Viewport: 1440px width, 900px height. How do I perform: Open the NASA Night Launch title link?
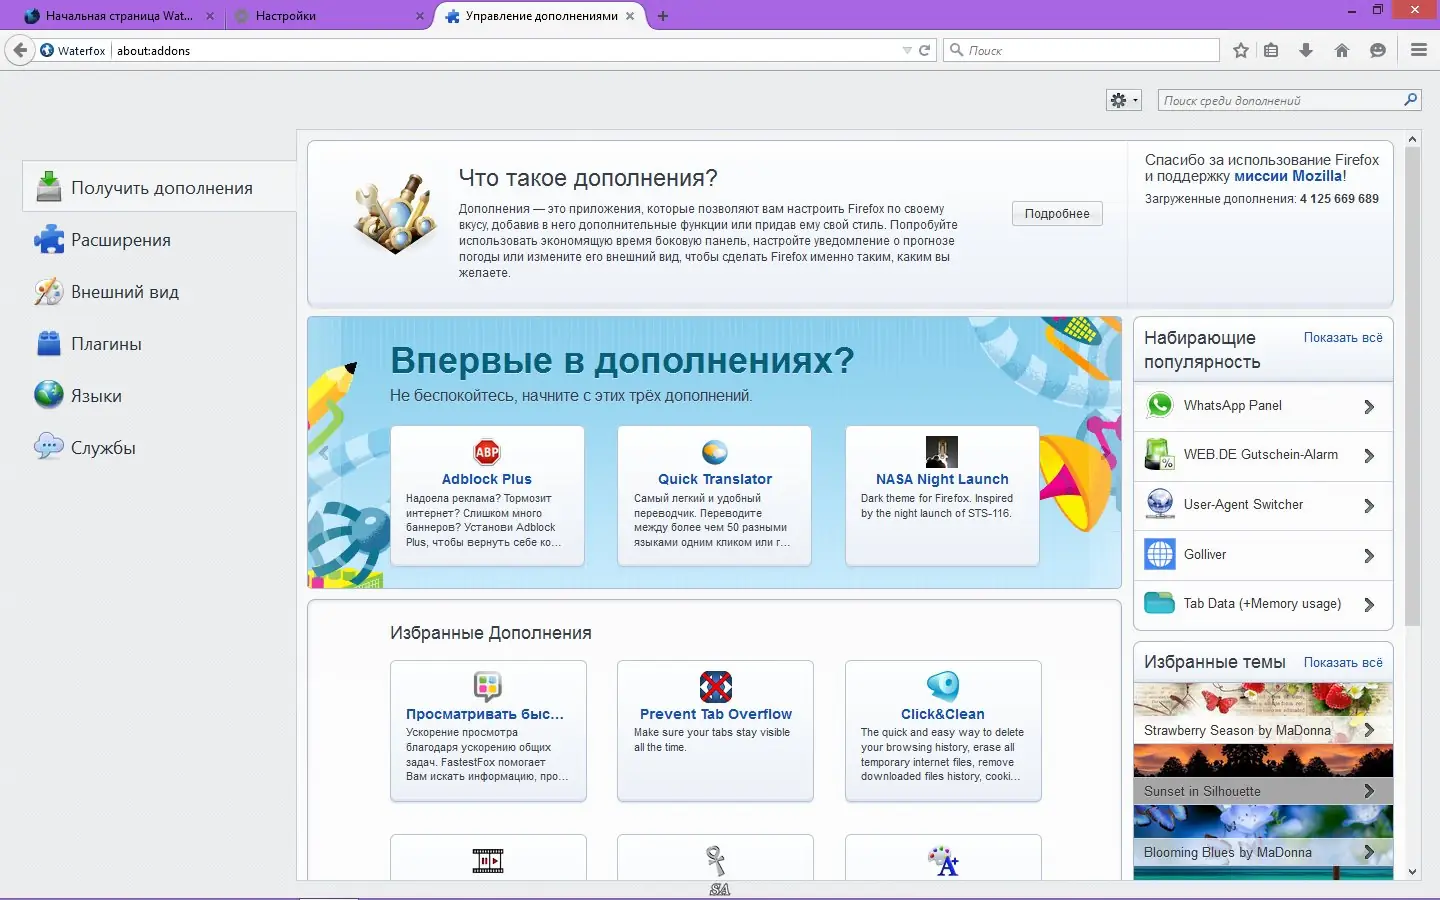(x=942, y=479)
